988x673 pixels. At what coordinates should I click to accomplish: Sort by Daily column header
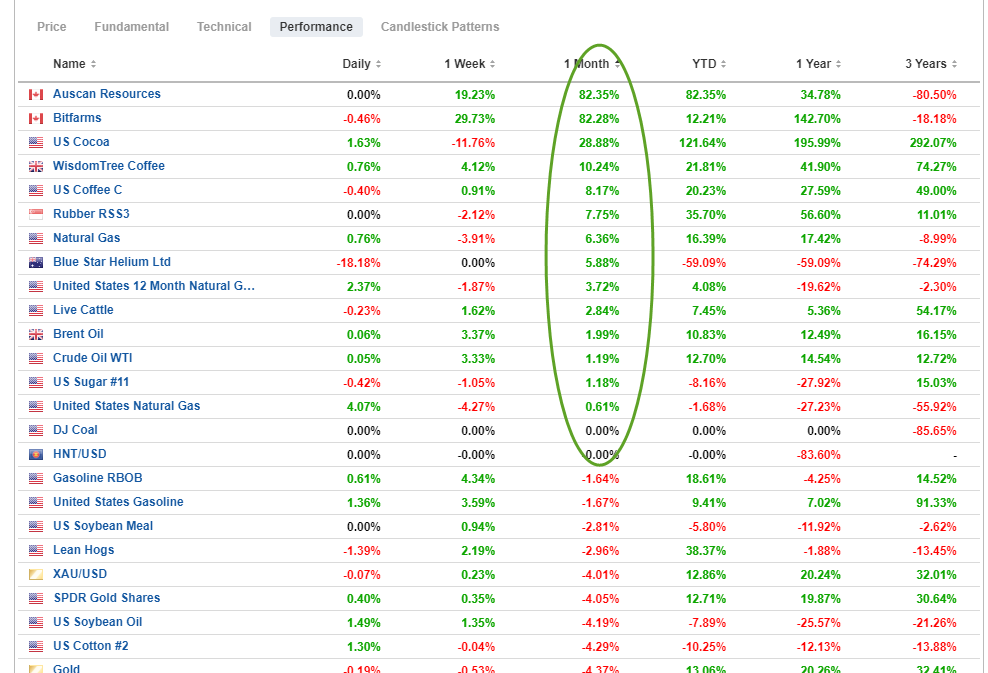[x=362, y=64]
